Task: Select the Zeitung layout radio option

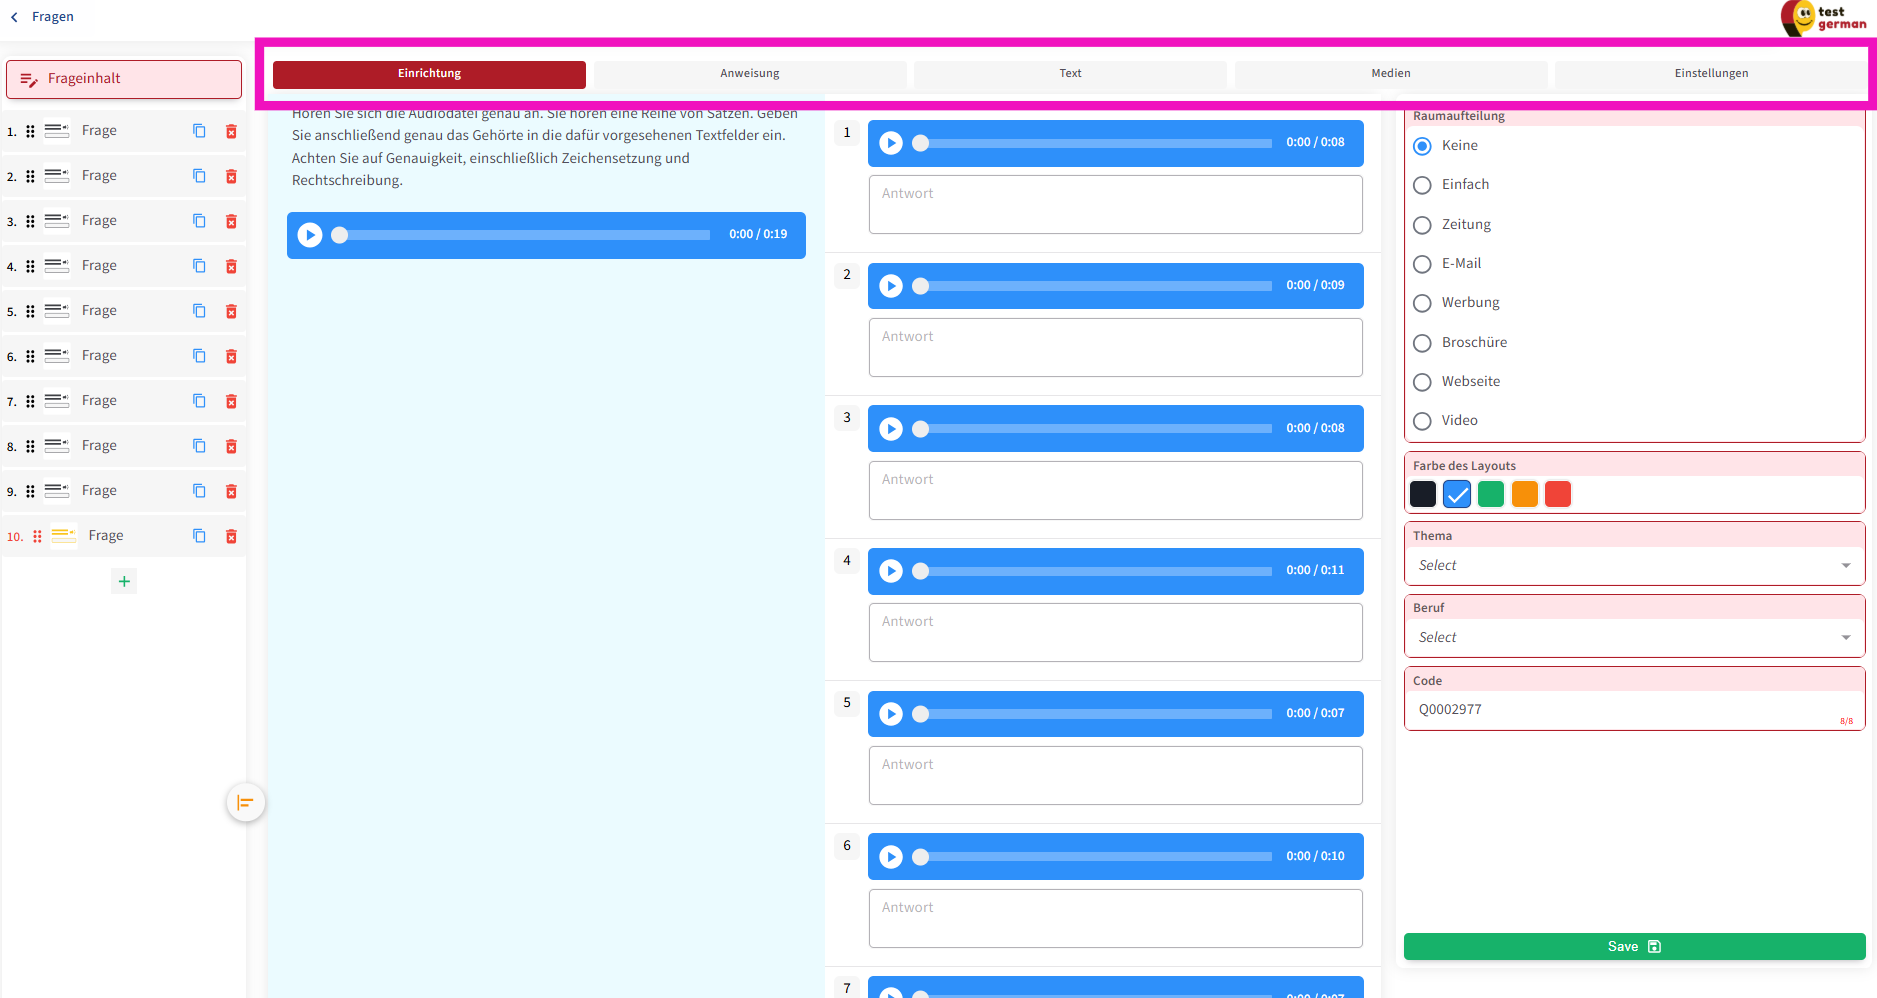Action: [x=1422, y=225]
